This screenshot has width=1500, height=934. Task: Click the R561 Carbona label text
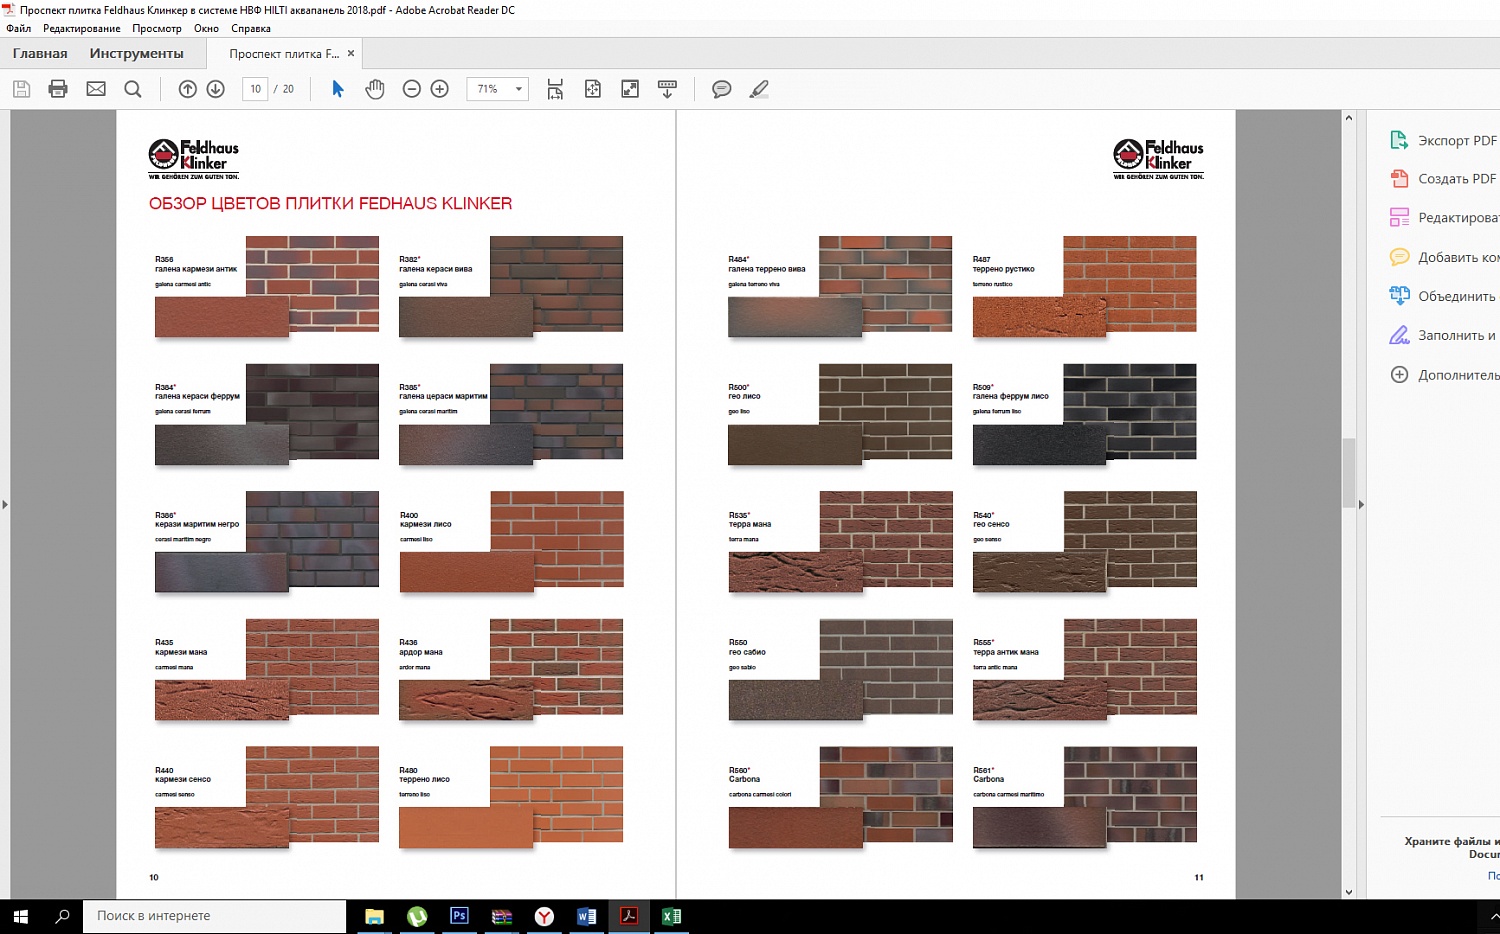pos(989,775)
